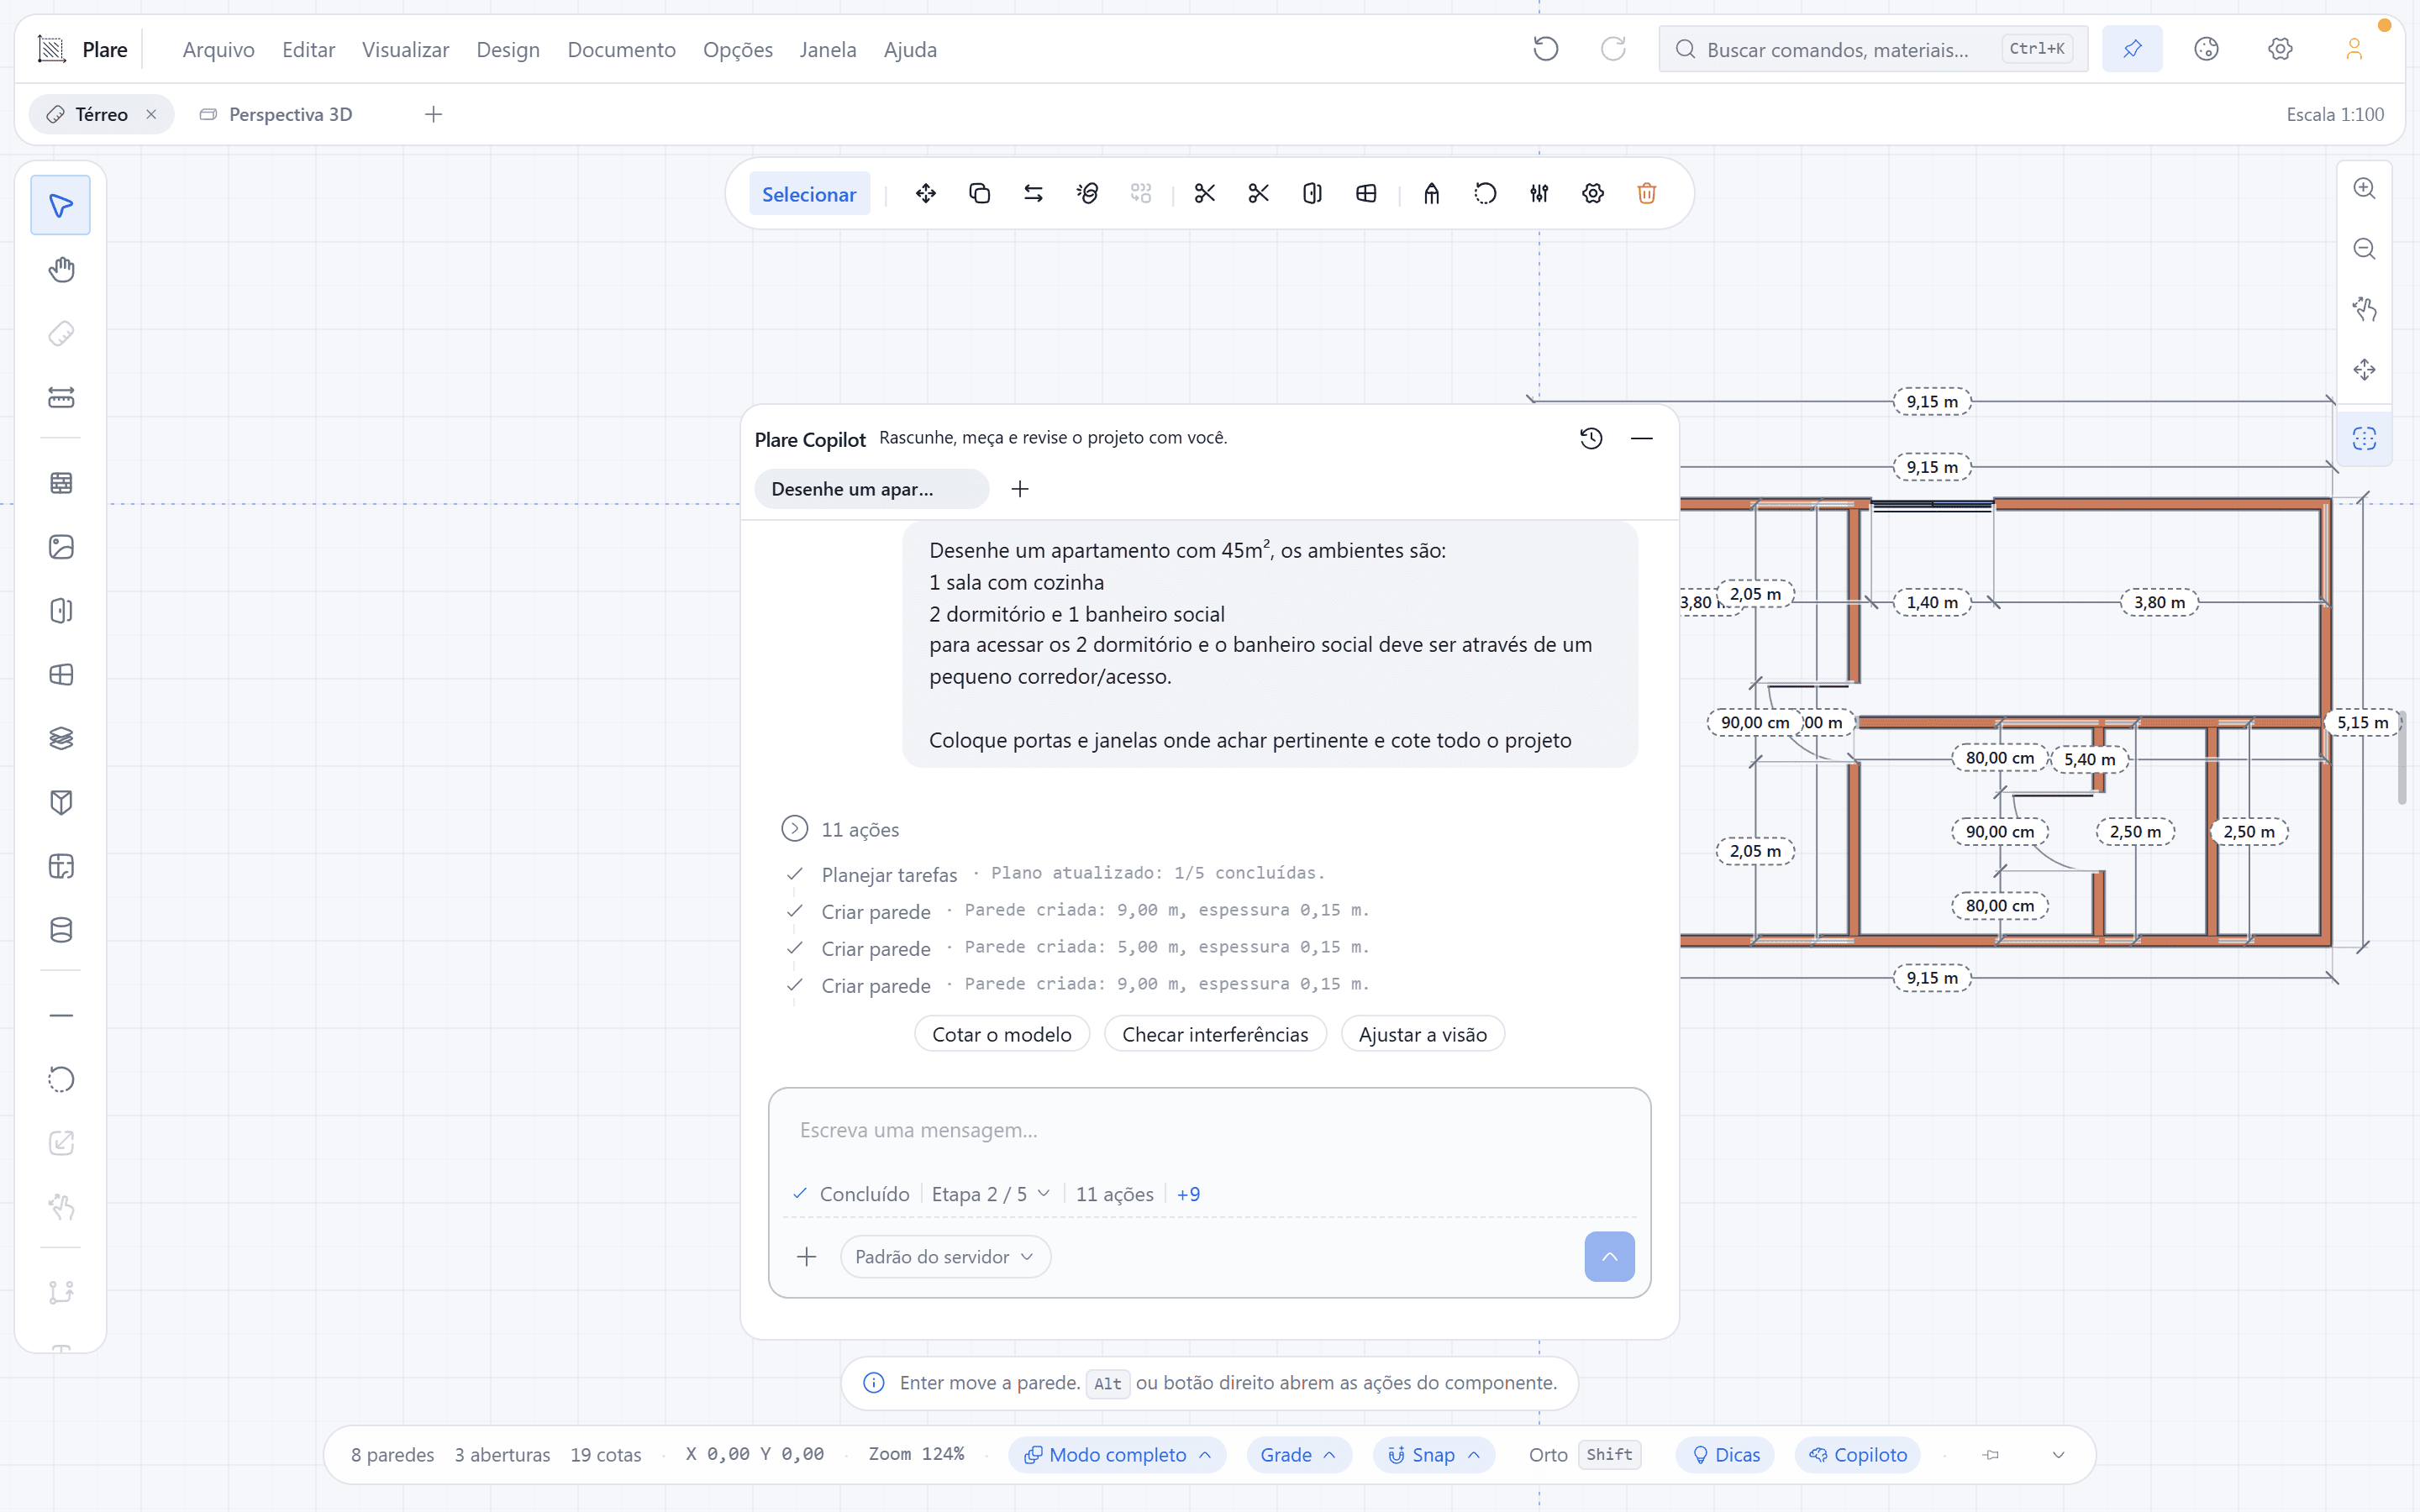2420x1512 pixels.
Task: Focus the Buscar comandos search field
Action: pyautogui.click(x=1873, y=49)
